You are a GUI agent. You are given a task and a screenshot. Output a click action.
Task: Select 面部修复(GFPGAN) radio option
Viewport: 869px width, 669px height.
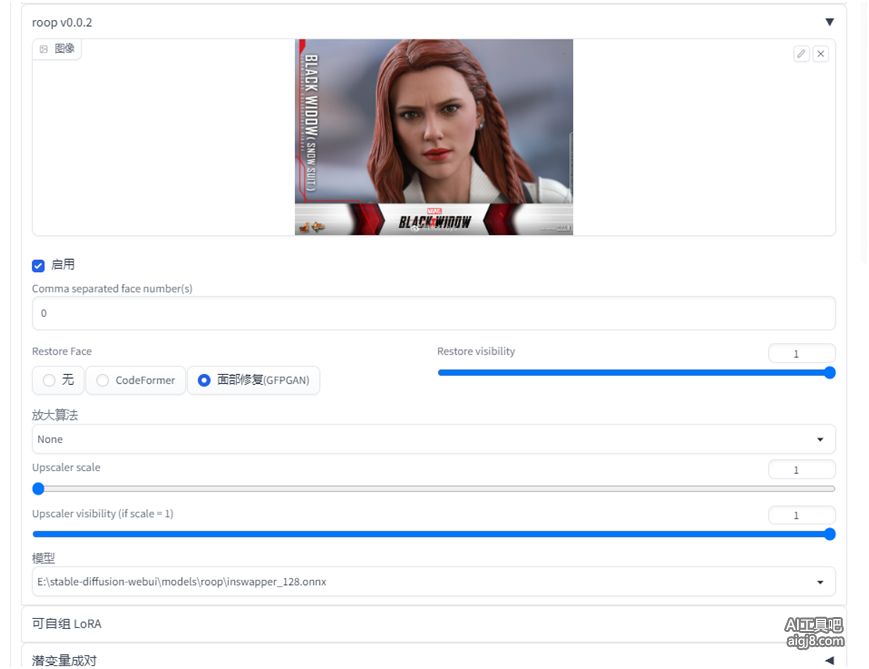coord(254,380)
